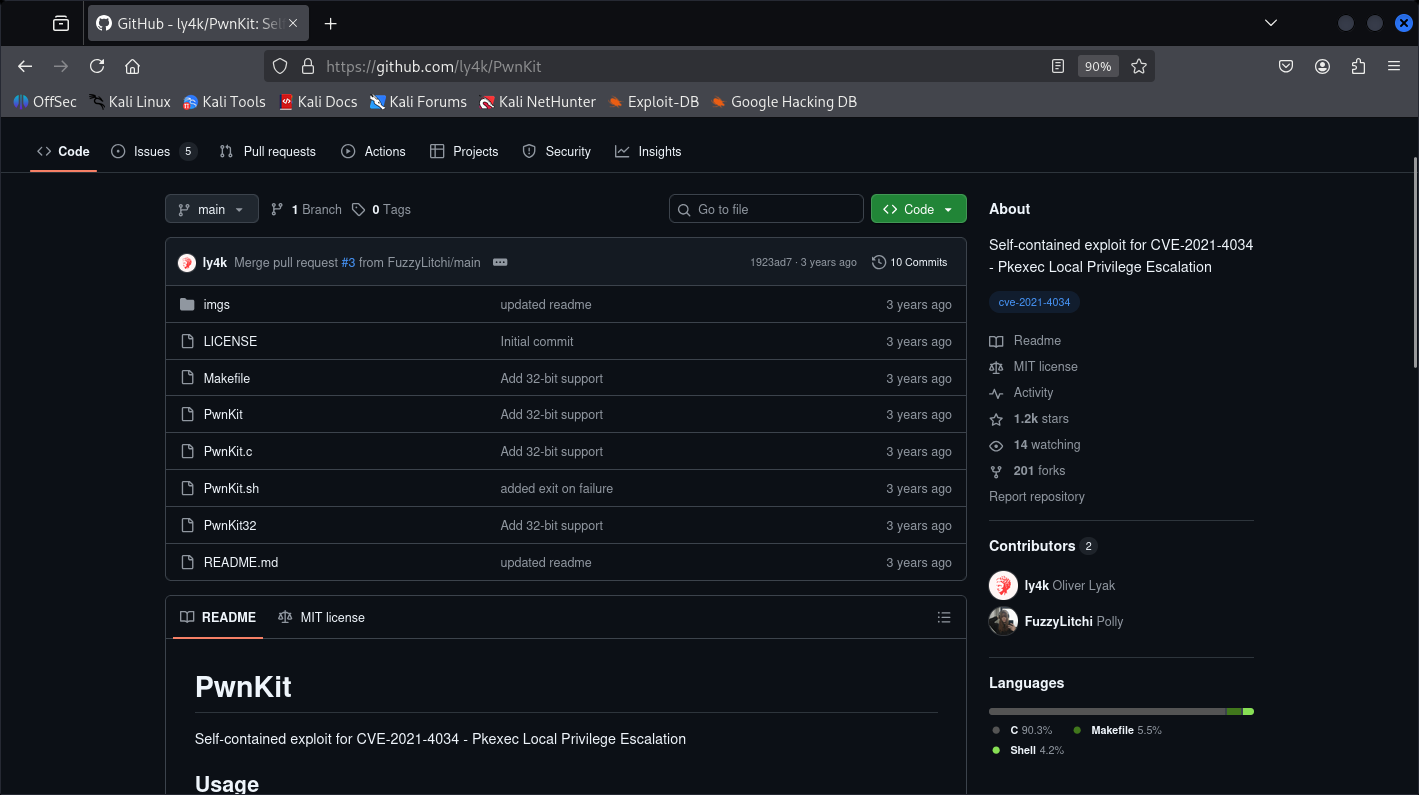Reload the page with the refresh icon
This screenshot has height=795, width=1419.
point(97,66)
